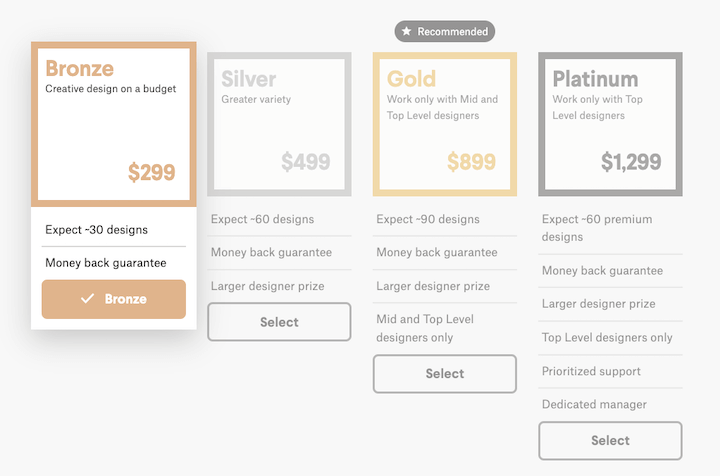Viewport: 720px width, 476px height.
Task: Click the checkmark icon on Bronze button
Action: click(88, 299)
